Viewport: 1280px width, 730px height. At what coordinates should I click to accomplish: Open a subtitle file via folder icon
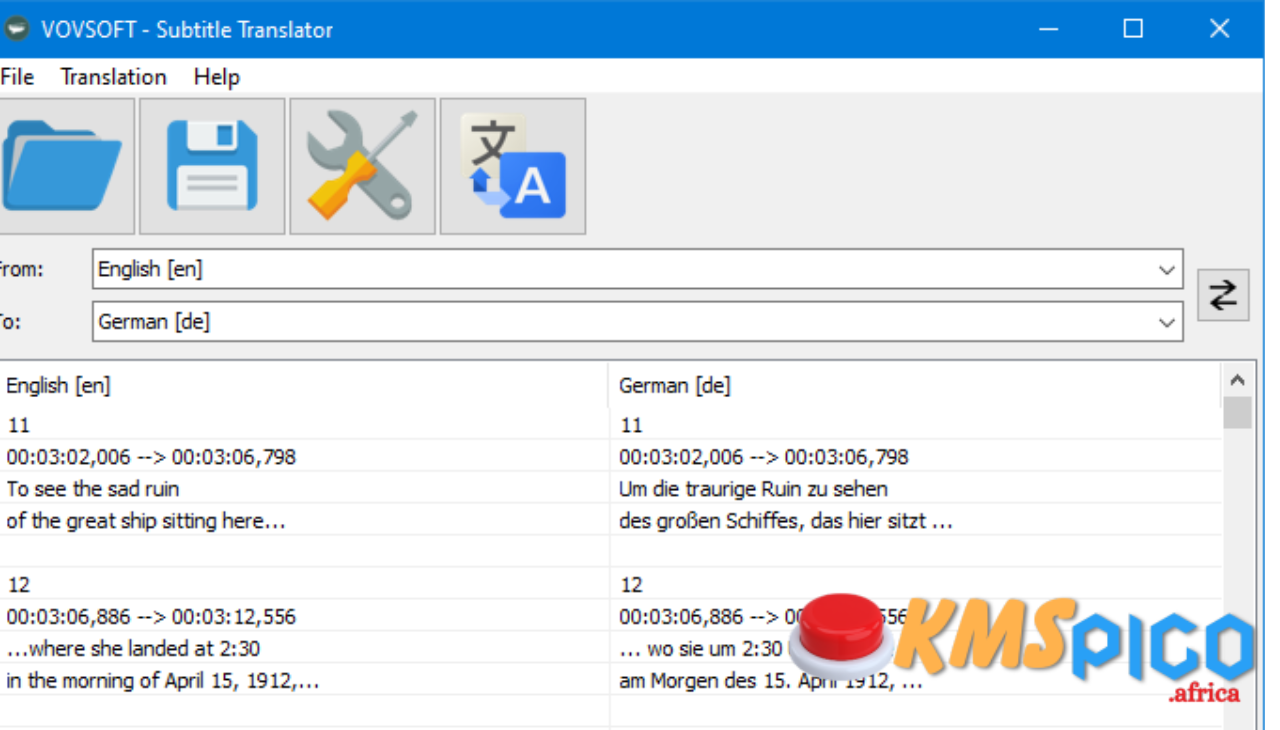coord(66,166)
